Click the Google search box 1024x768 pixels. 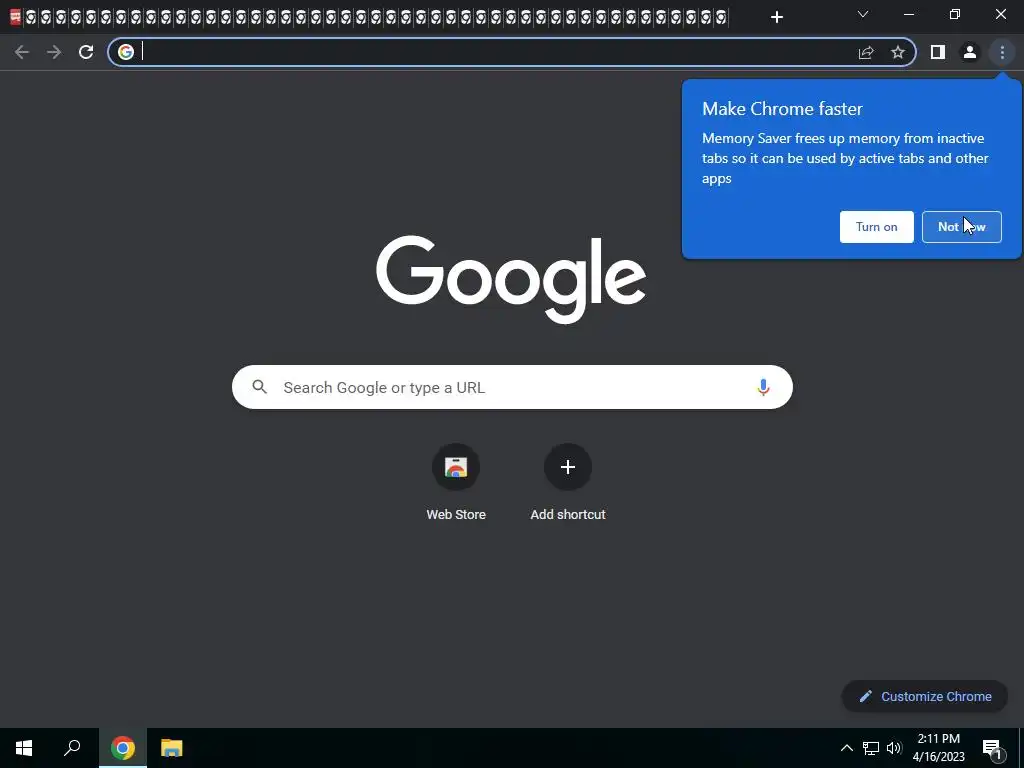coord(512,387)
